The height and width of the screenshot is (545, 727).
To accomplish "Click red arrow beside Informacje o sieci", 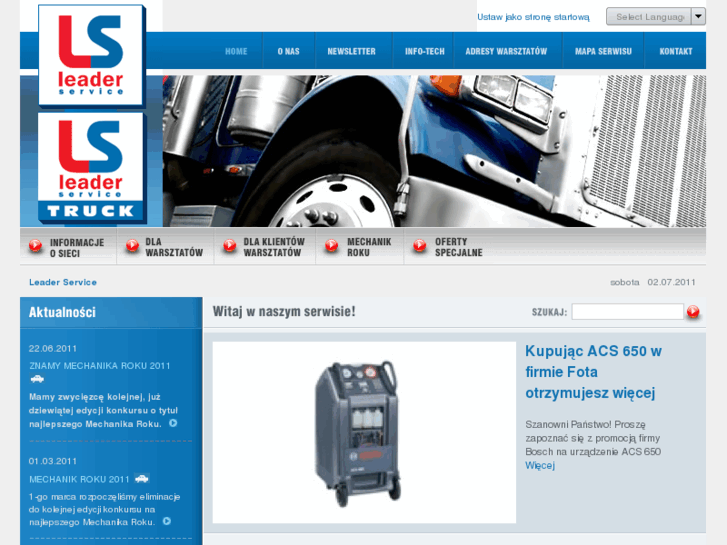I will click(36, 246).
